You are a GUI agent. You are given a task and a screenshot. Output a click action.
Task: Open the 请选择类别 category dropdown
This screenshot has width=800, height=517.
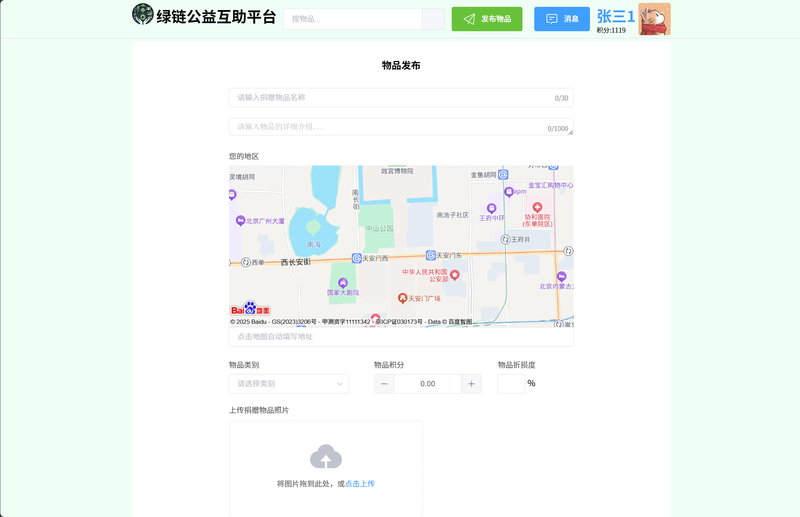pyautogui.click(x=289, y=384)
